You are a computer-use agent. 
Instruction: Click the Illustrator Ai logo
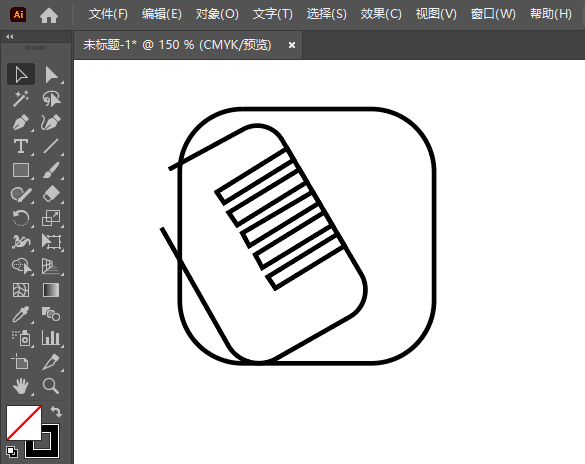(x=18, y=15)
